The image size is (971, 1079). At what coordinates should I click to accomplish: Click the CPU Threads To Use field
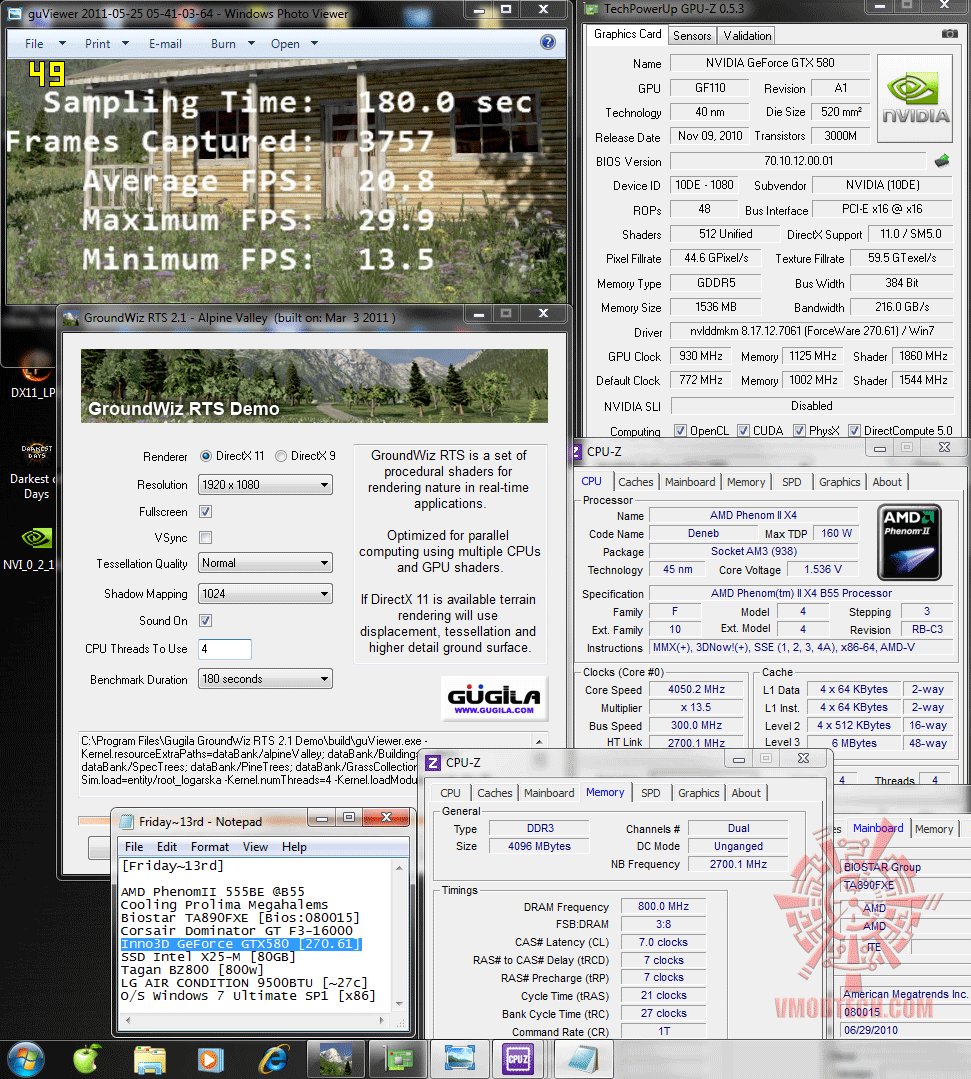pyautogui.click(x=224, y=649)
